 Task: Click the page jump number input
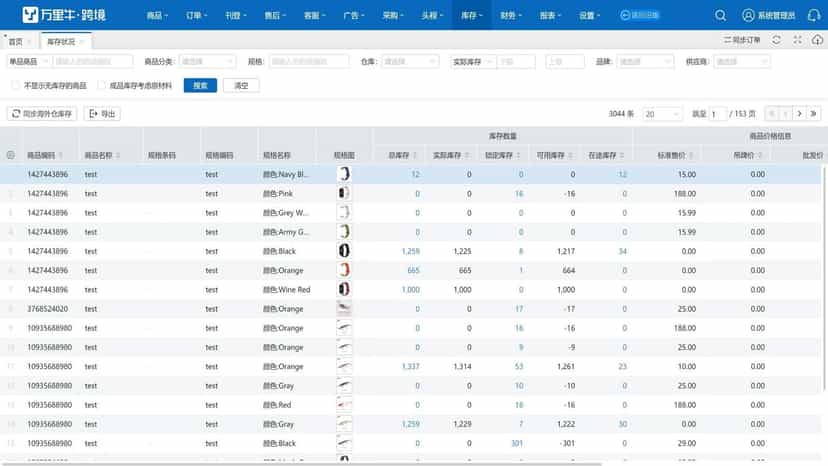click(717, 114)
